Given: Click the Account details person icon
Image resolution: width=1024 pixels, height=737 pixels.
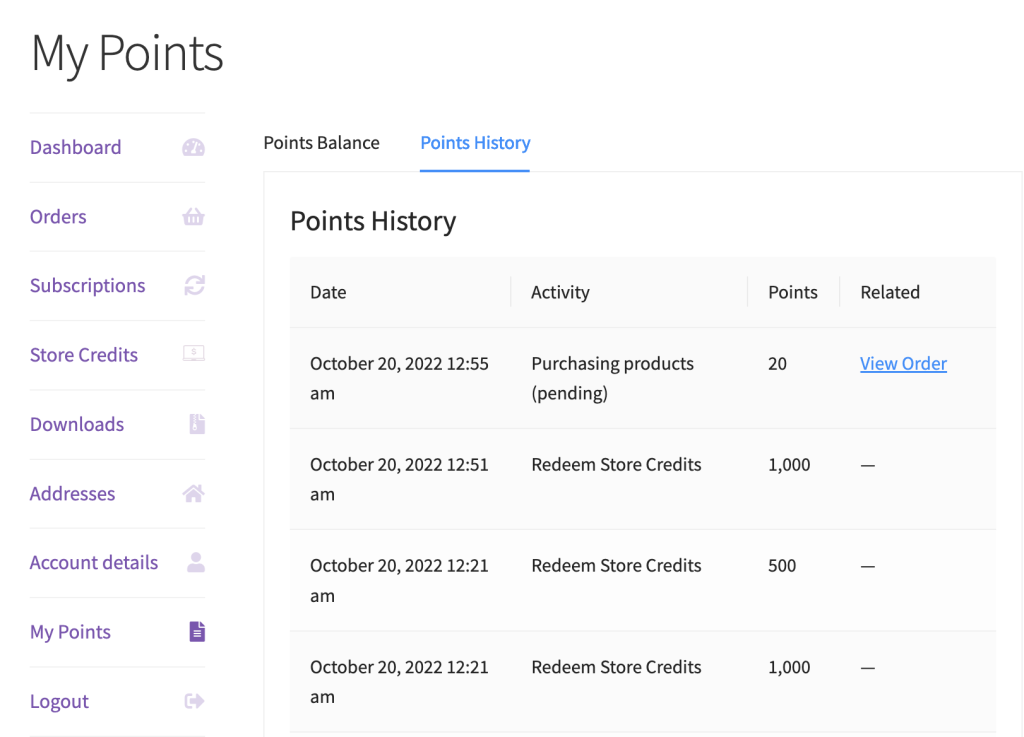Looking at the screenshot, I should coord(196,562).
